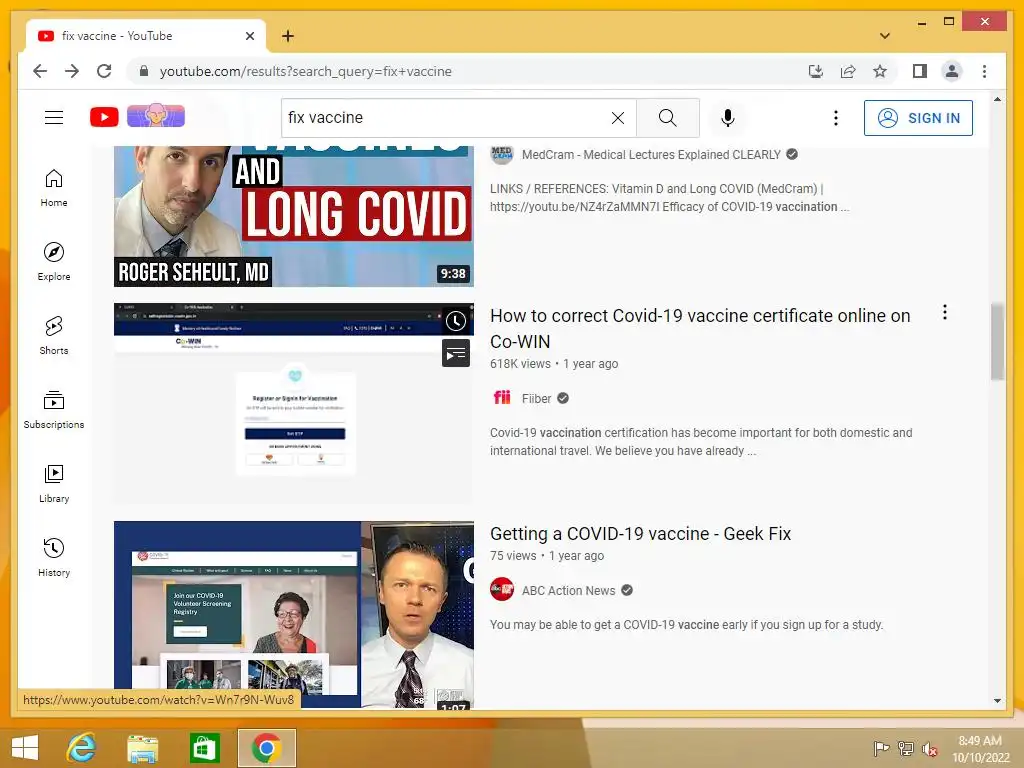Click the address bar URL
Viewport: 1024px width, 768px height.
306,71
